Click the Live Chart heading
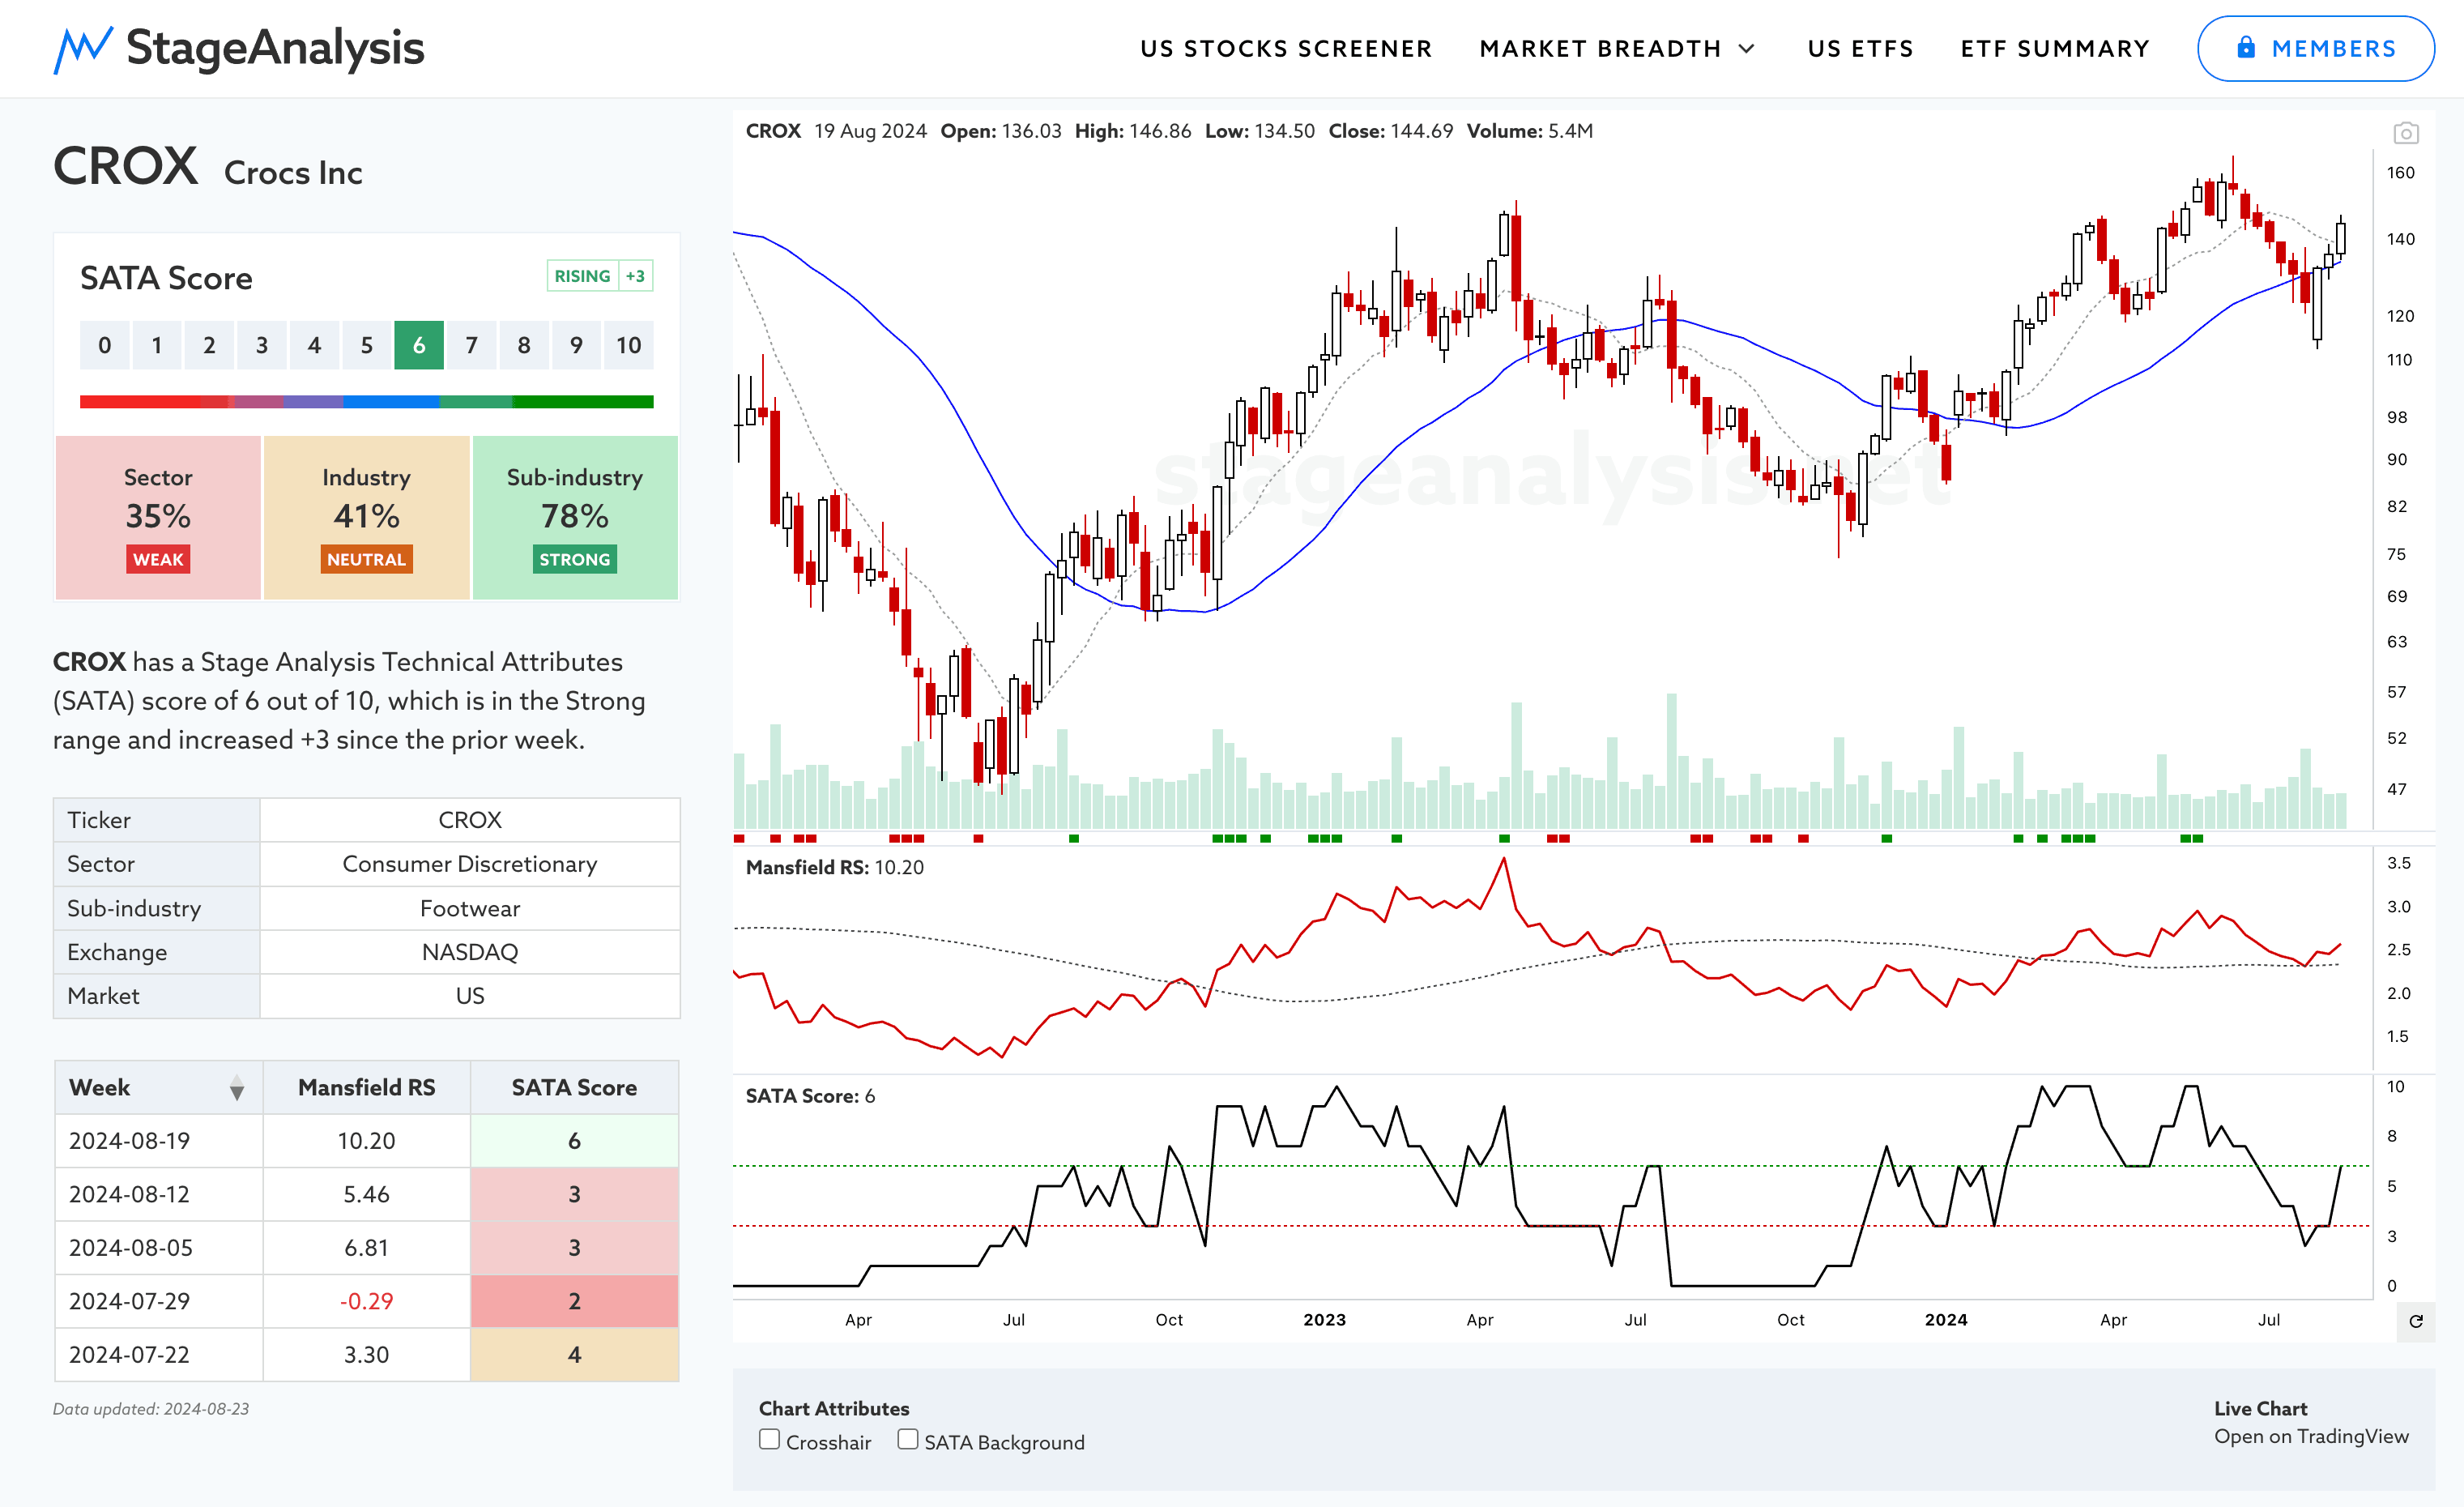This screenshot has width=2464, height=1507. [2260, 1409]
